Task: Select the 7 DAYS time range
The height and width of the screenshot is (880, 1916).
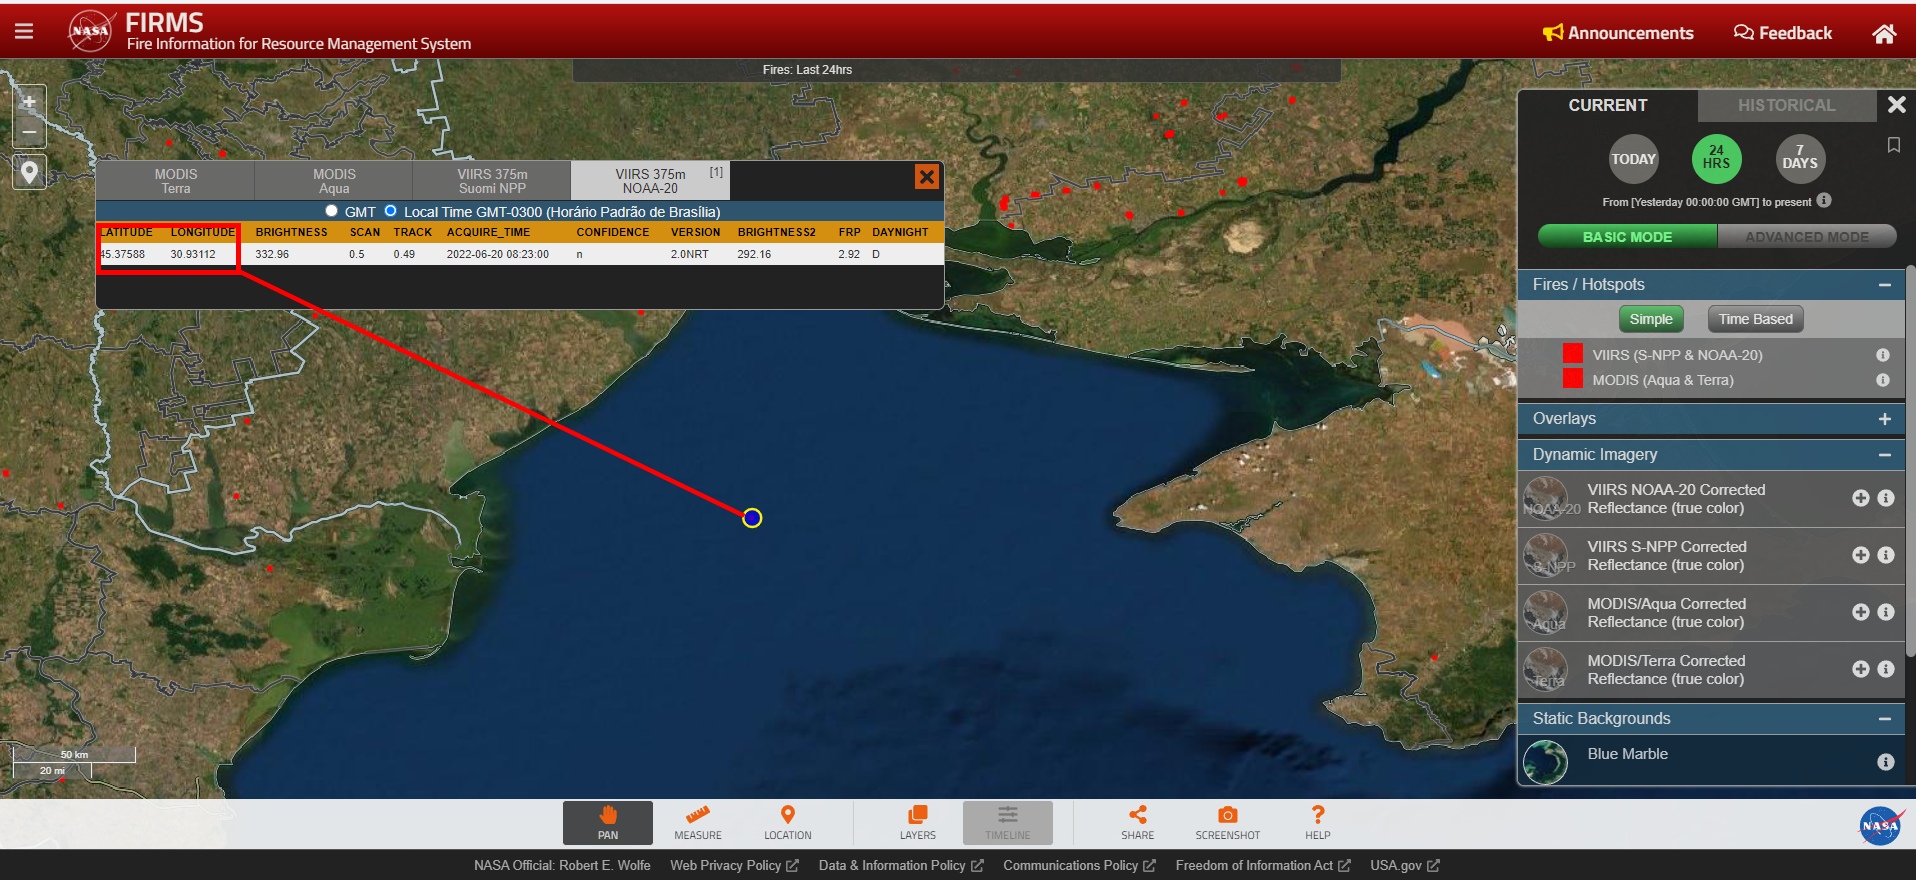Action: pos(1799,159)
